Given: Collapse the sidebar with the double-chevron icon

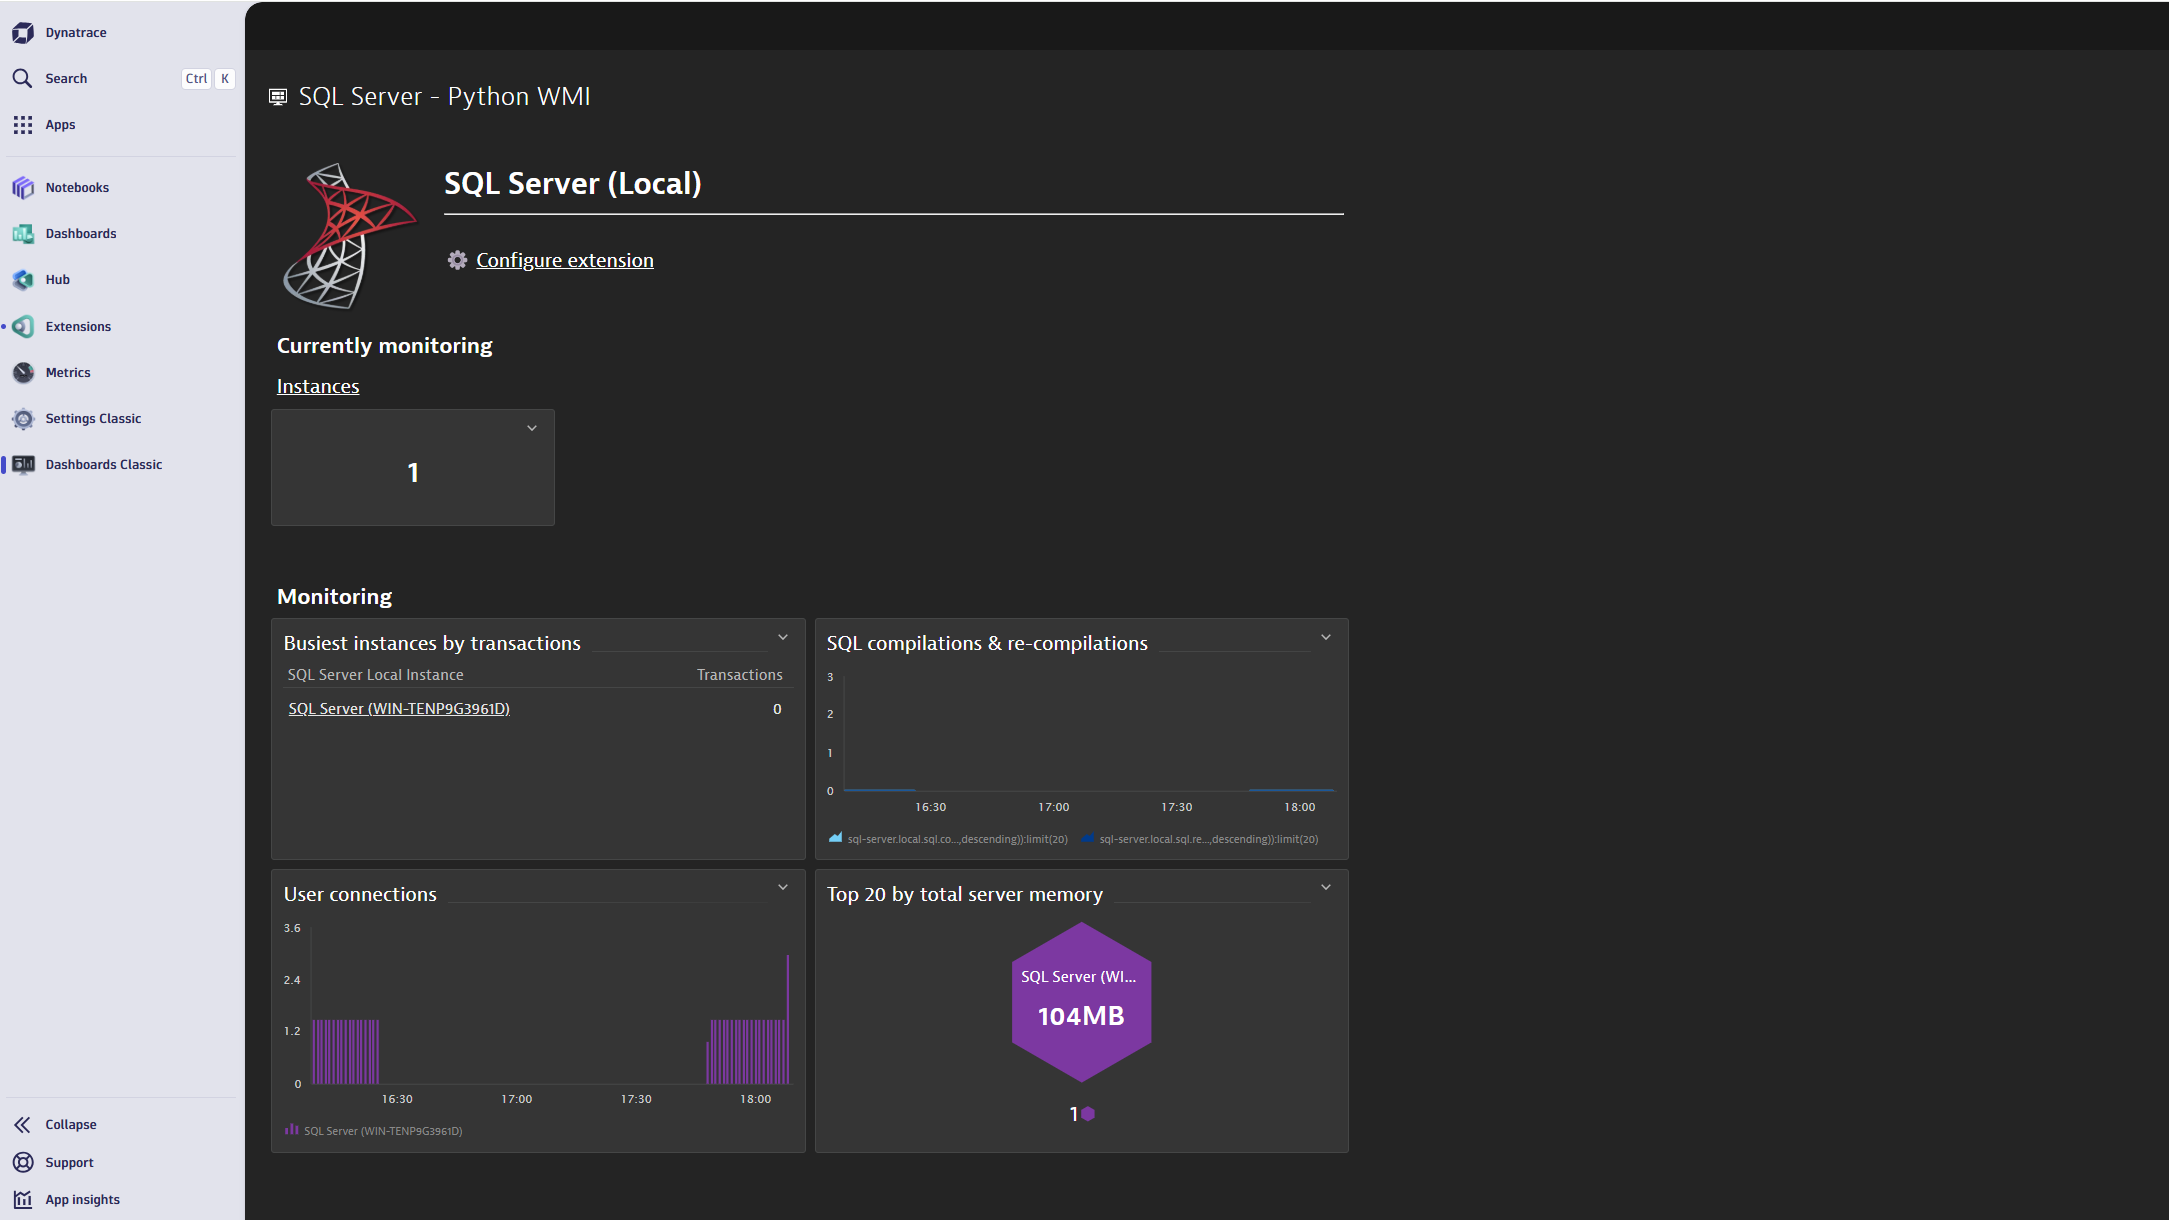Looking at the screenshot, I should (22, 1125).
